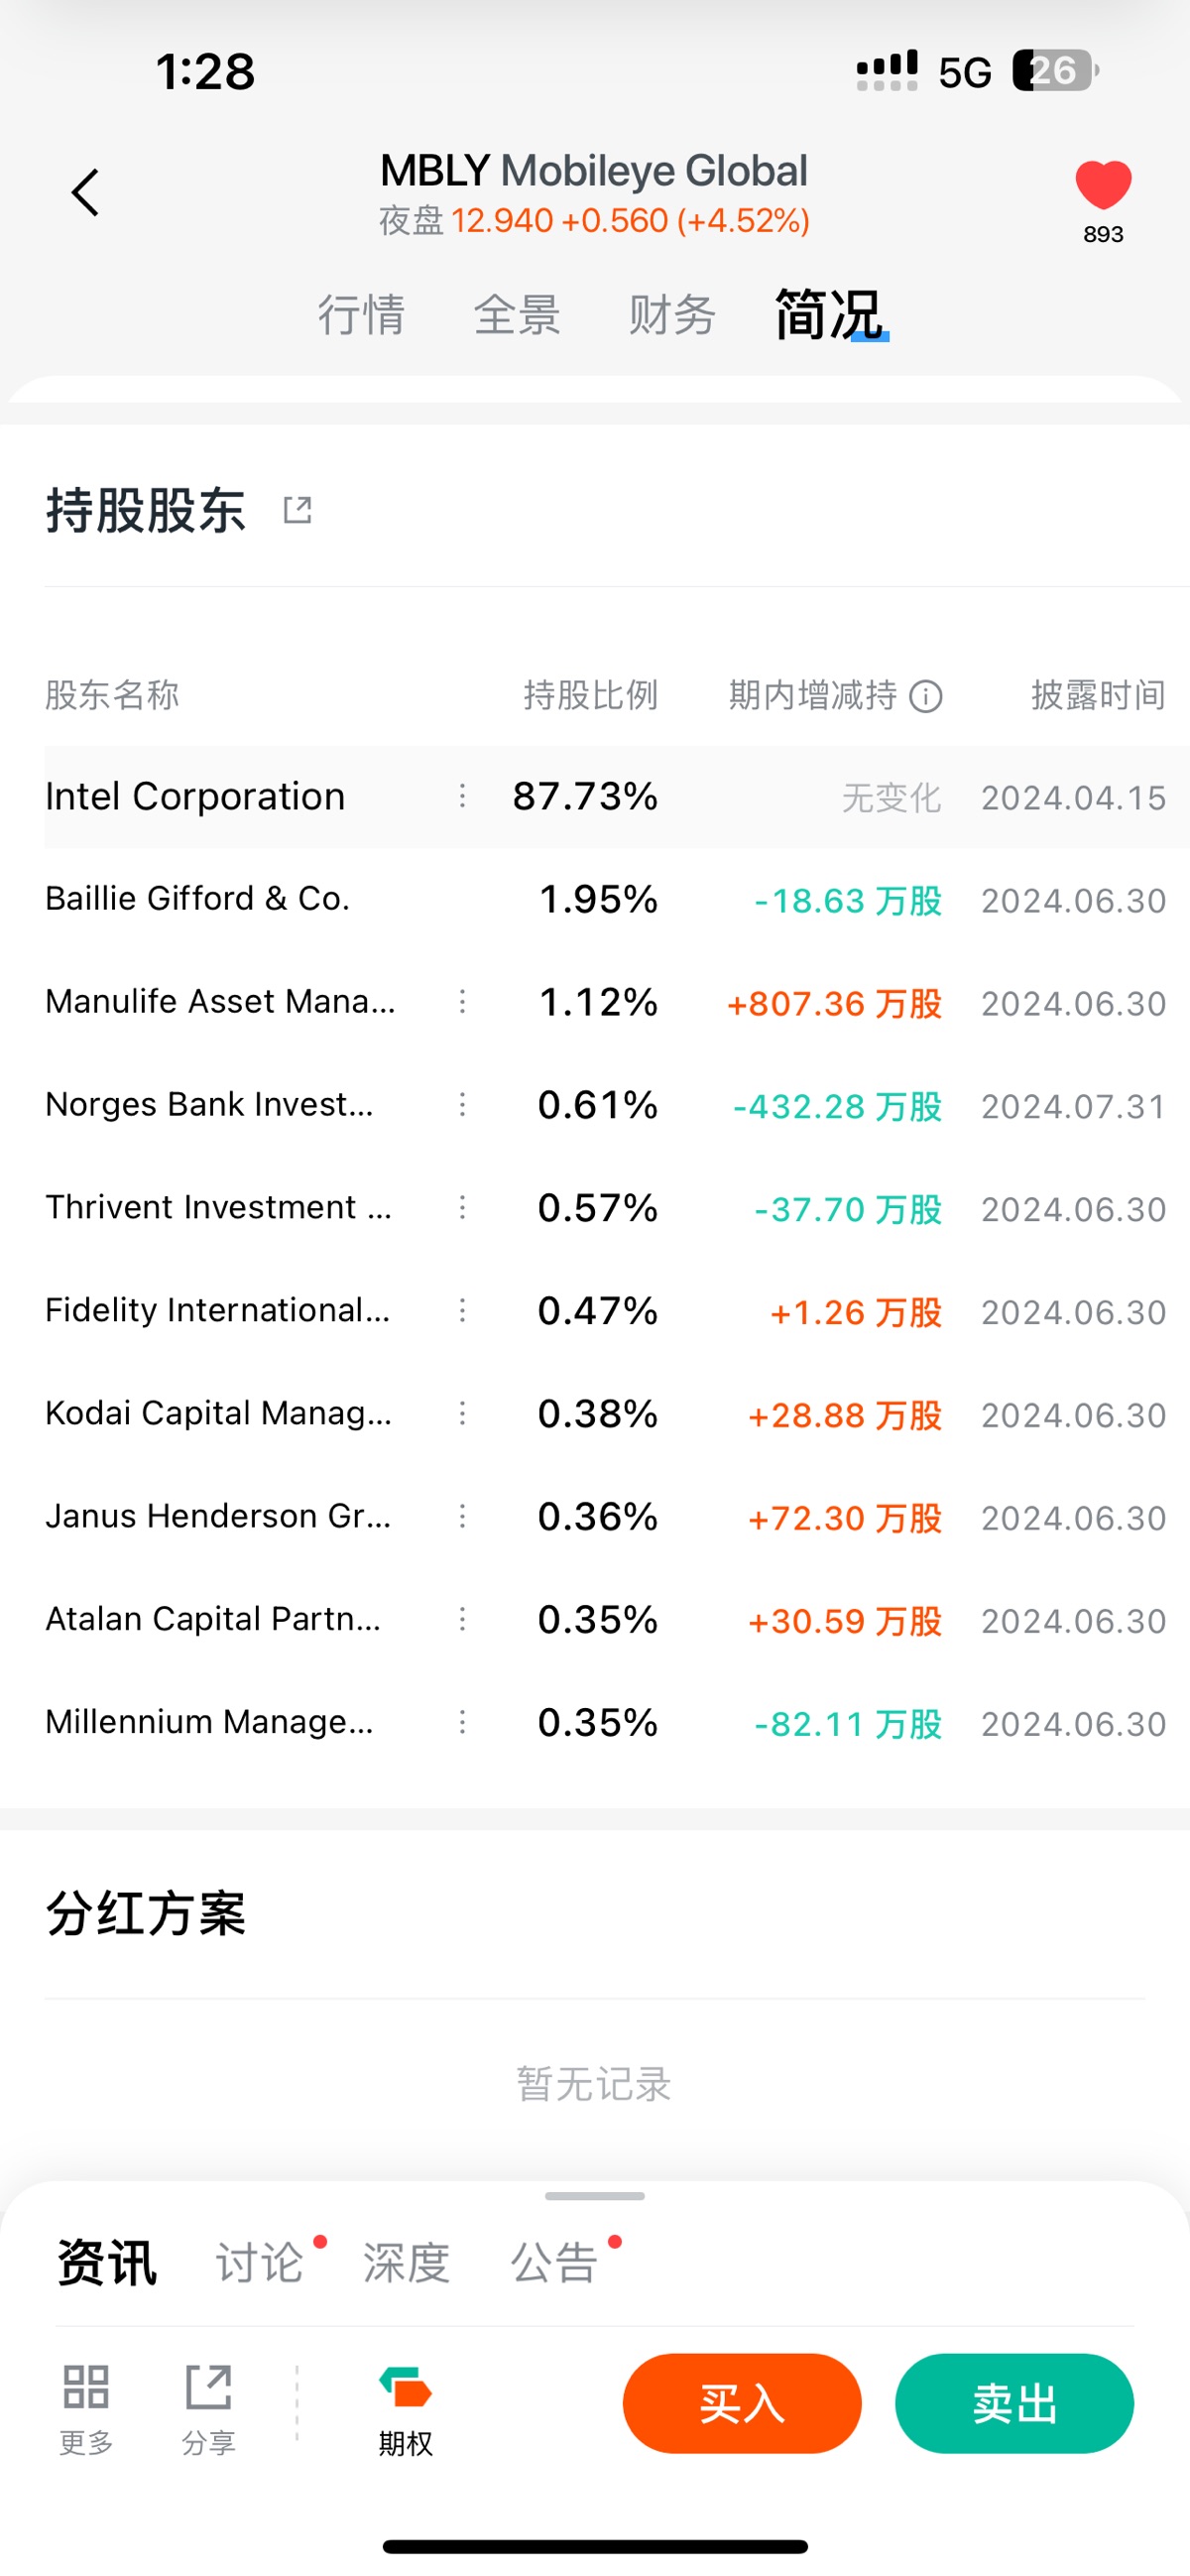Open three-dot menu for Millennium Management
The image size is (1190, 2576).
point(462,1722)
